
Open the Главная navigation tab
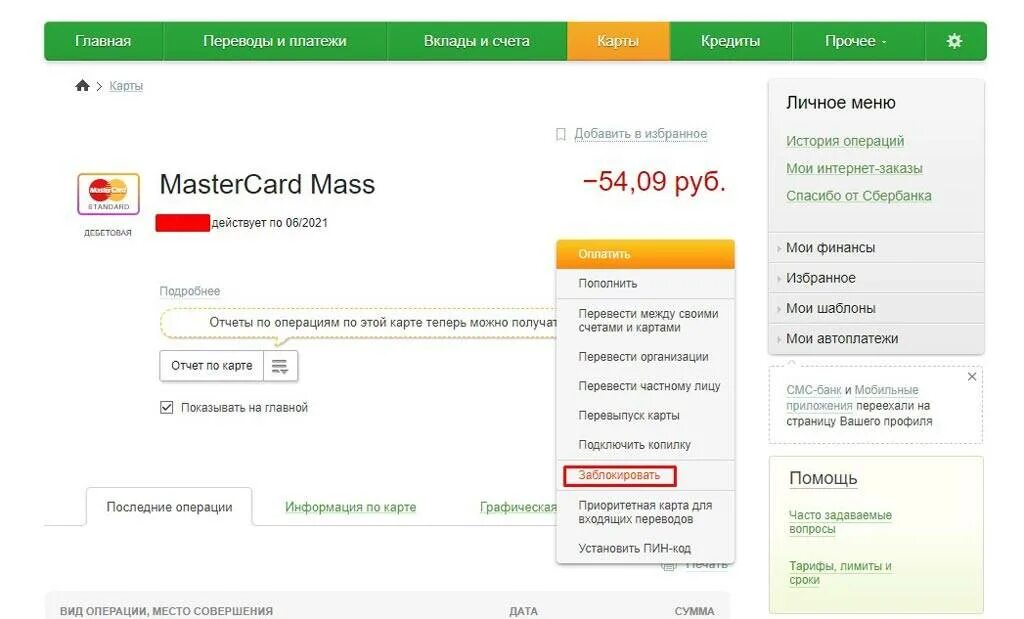[103, 41]
